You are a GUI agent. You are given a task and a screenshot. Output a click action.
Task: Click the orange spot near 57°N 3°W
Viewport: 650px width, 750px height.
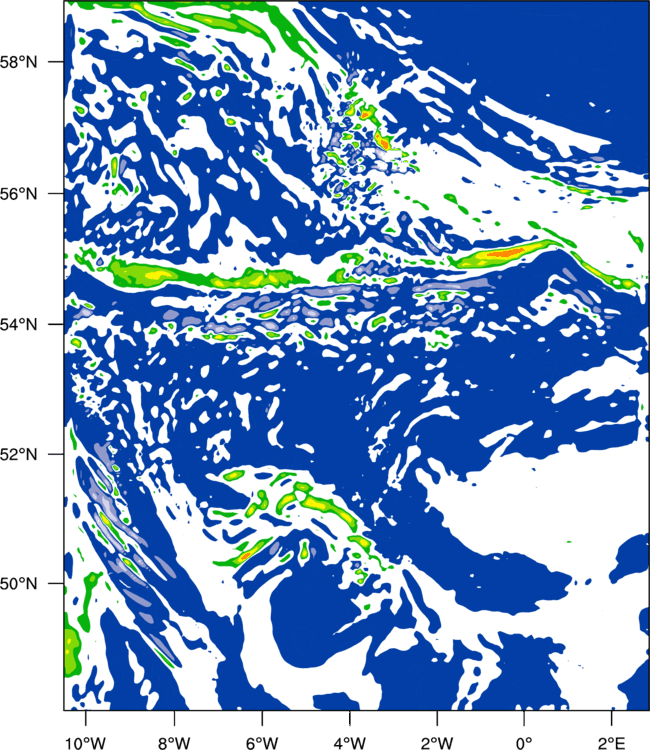(x=383, y=142)
